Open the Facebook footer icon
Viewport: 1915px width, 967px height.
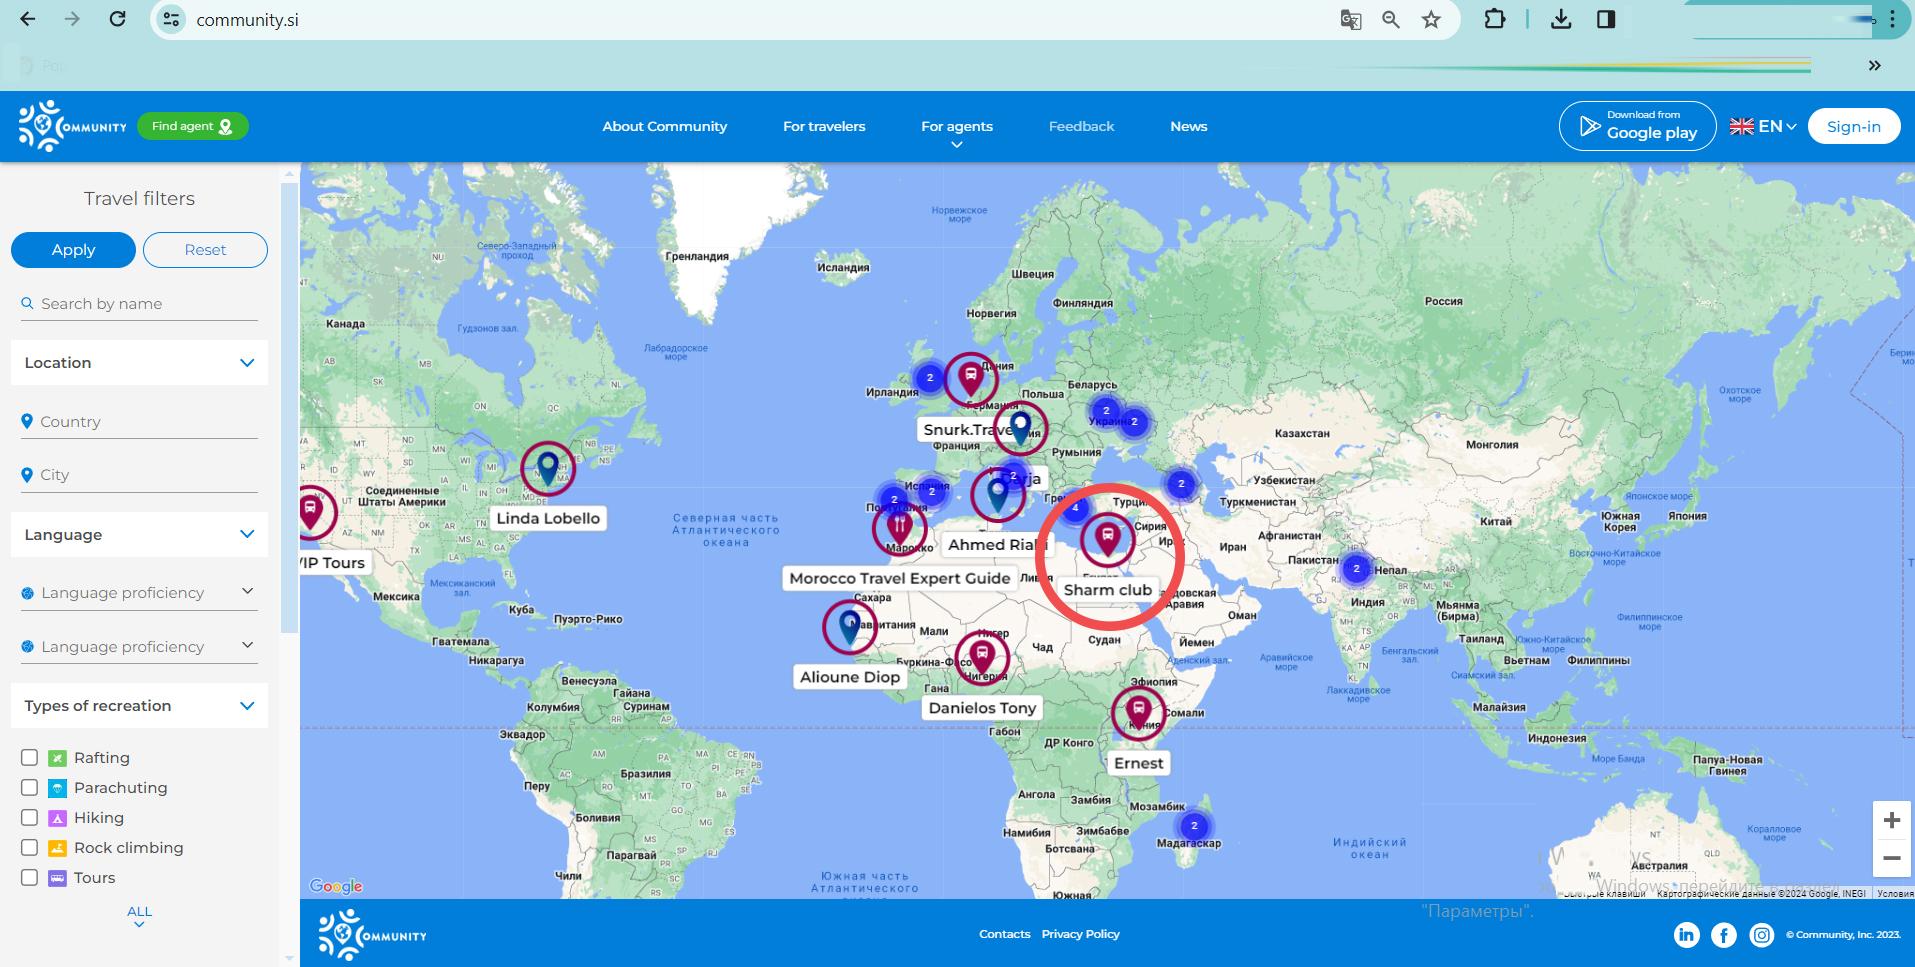(1724, 935)
